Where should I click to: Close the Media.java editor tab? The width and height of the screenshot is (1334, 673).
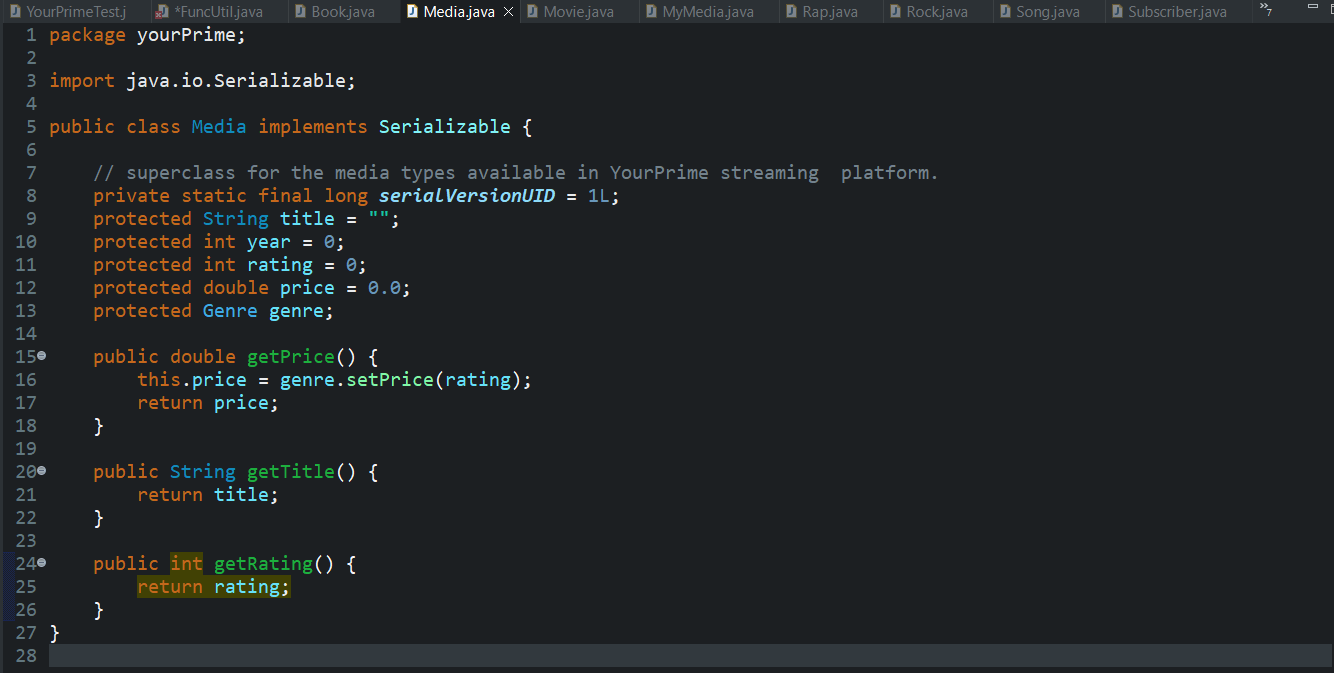click(x=507, y=11)
